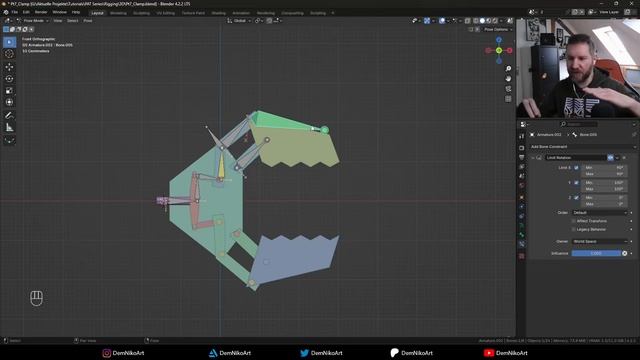Open the pivot point dropdown

[x=258, y=20]
